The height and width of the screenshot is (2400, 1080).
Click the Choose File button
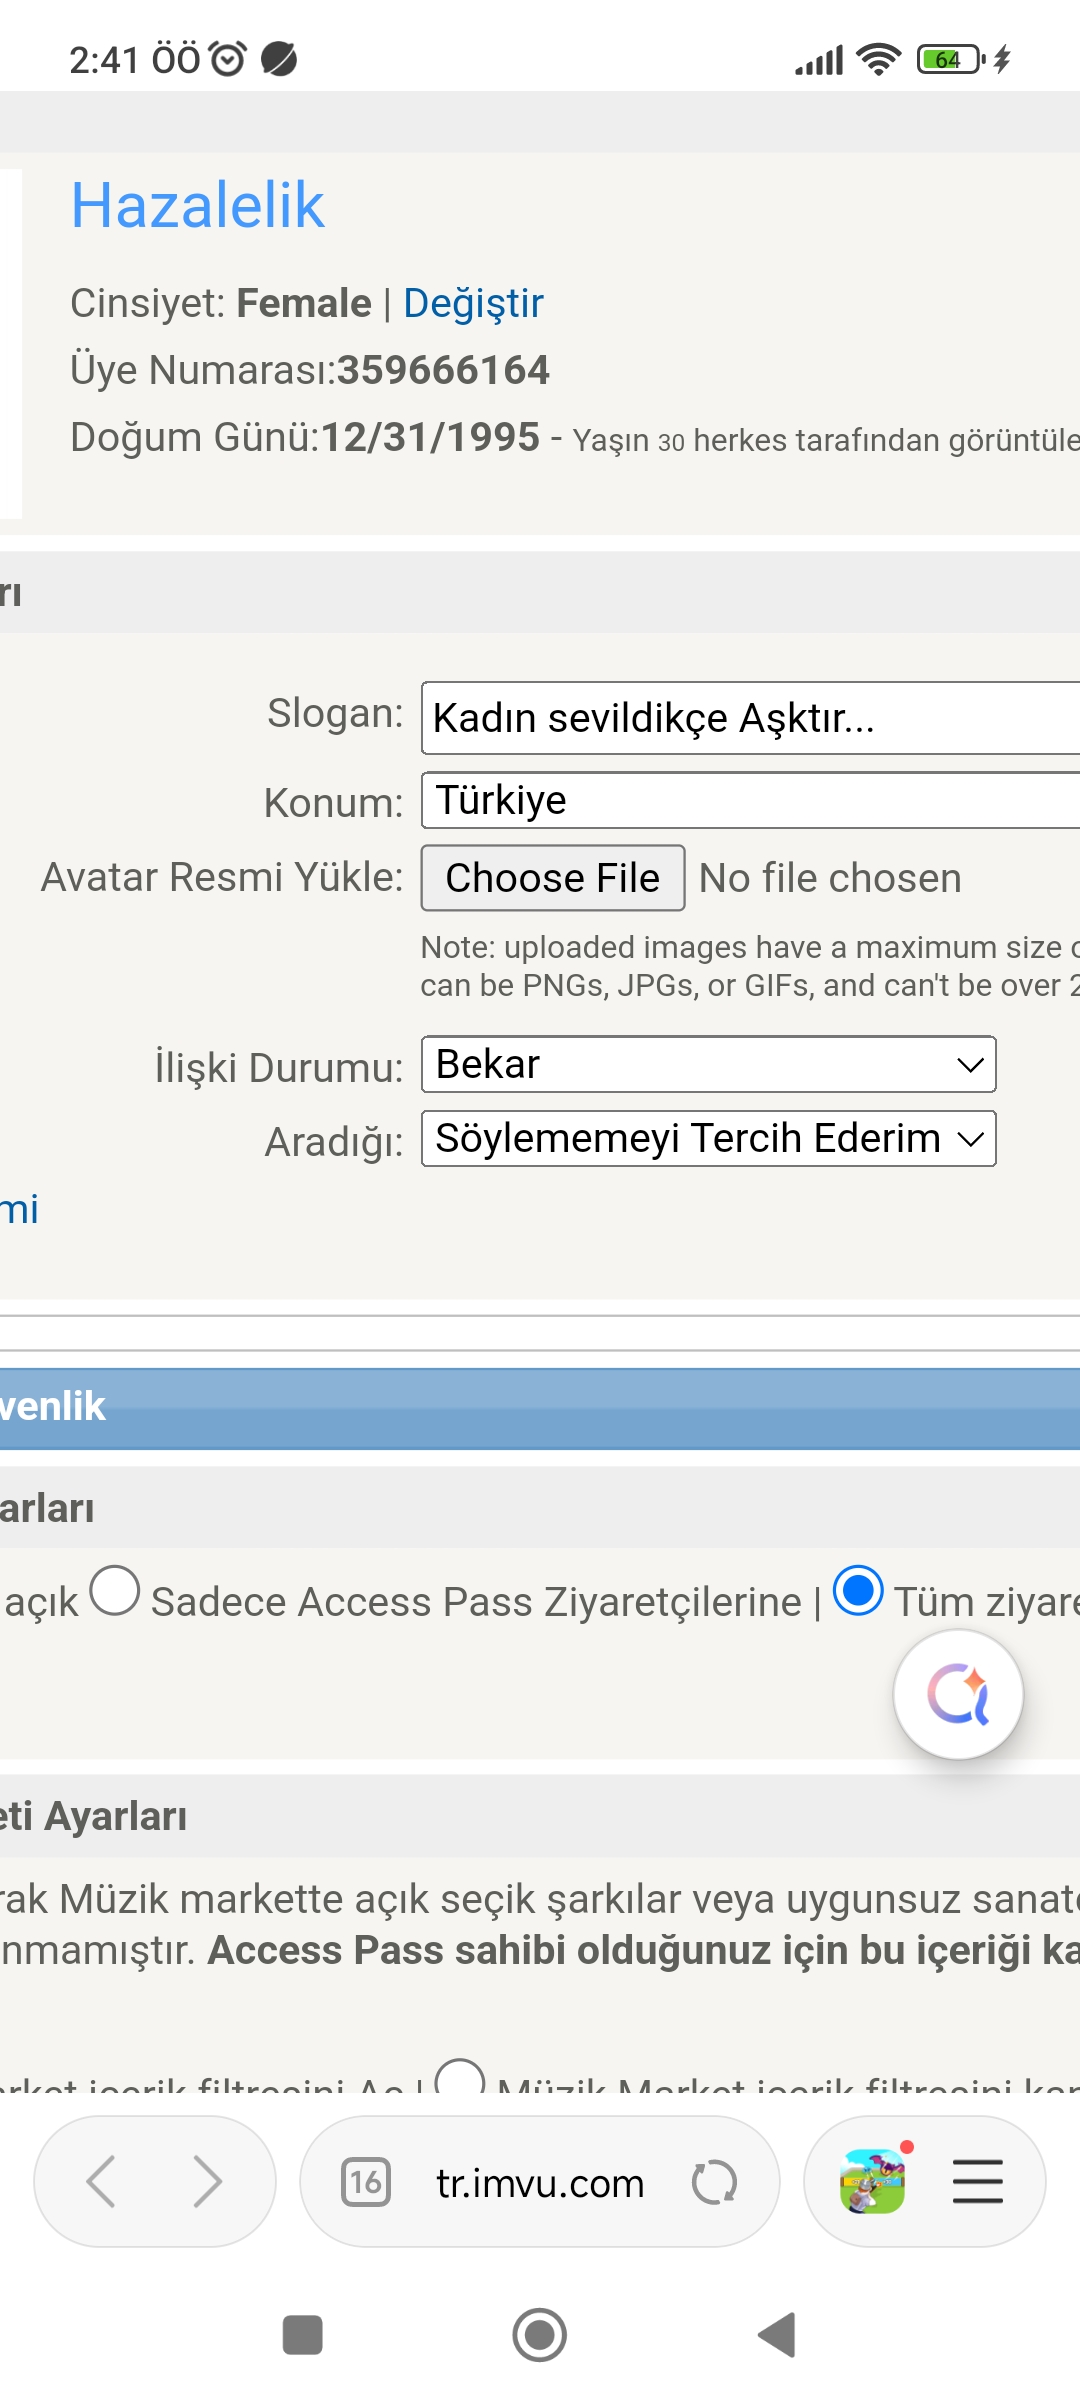[553, 878]
